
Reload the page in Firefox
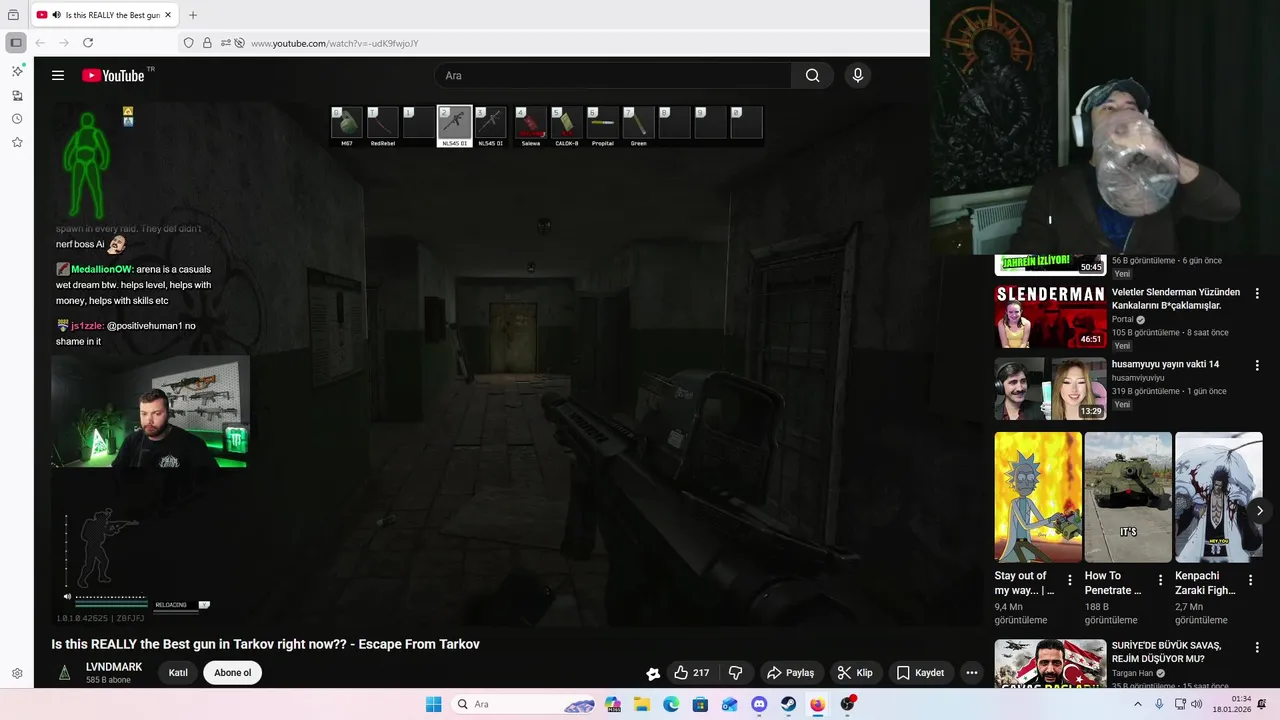click(x=88, y=43)
